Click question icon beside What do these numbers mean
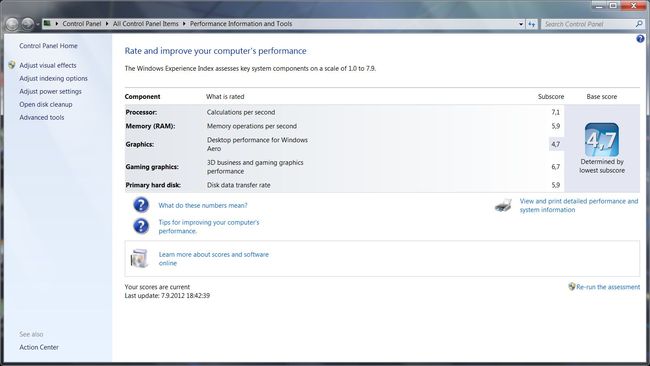Screen dimensions: 650x366 [x=141, y=205]
